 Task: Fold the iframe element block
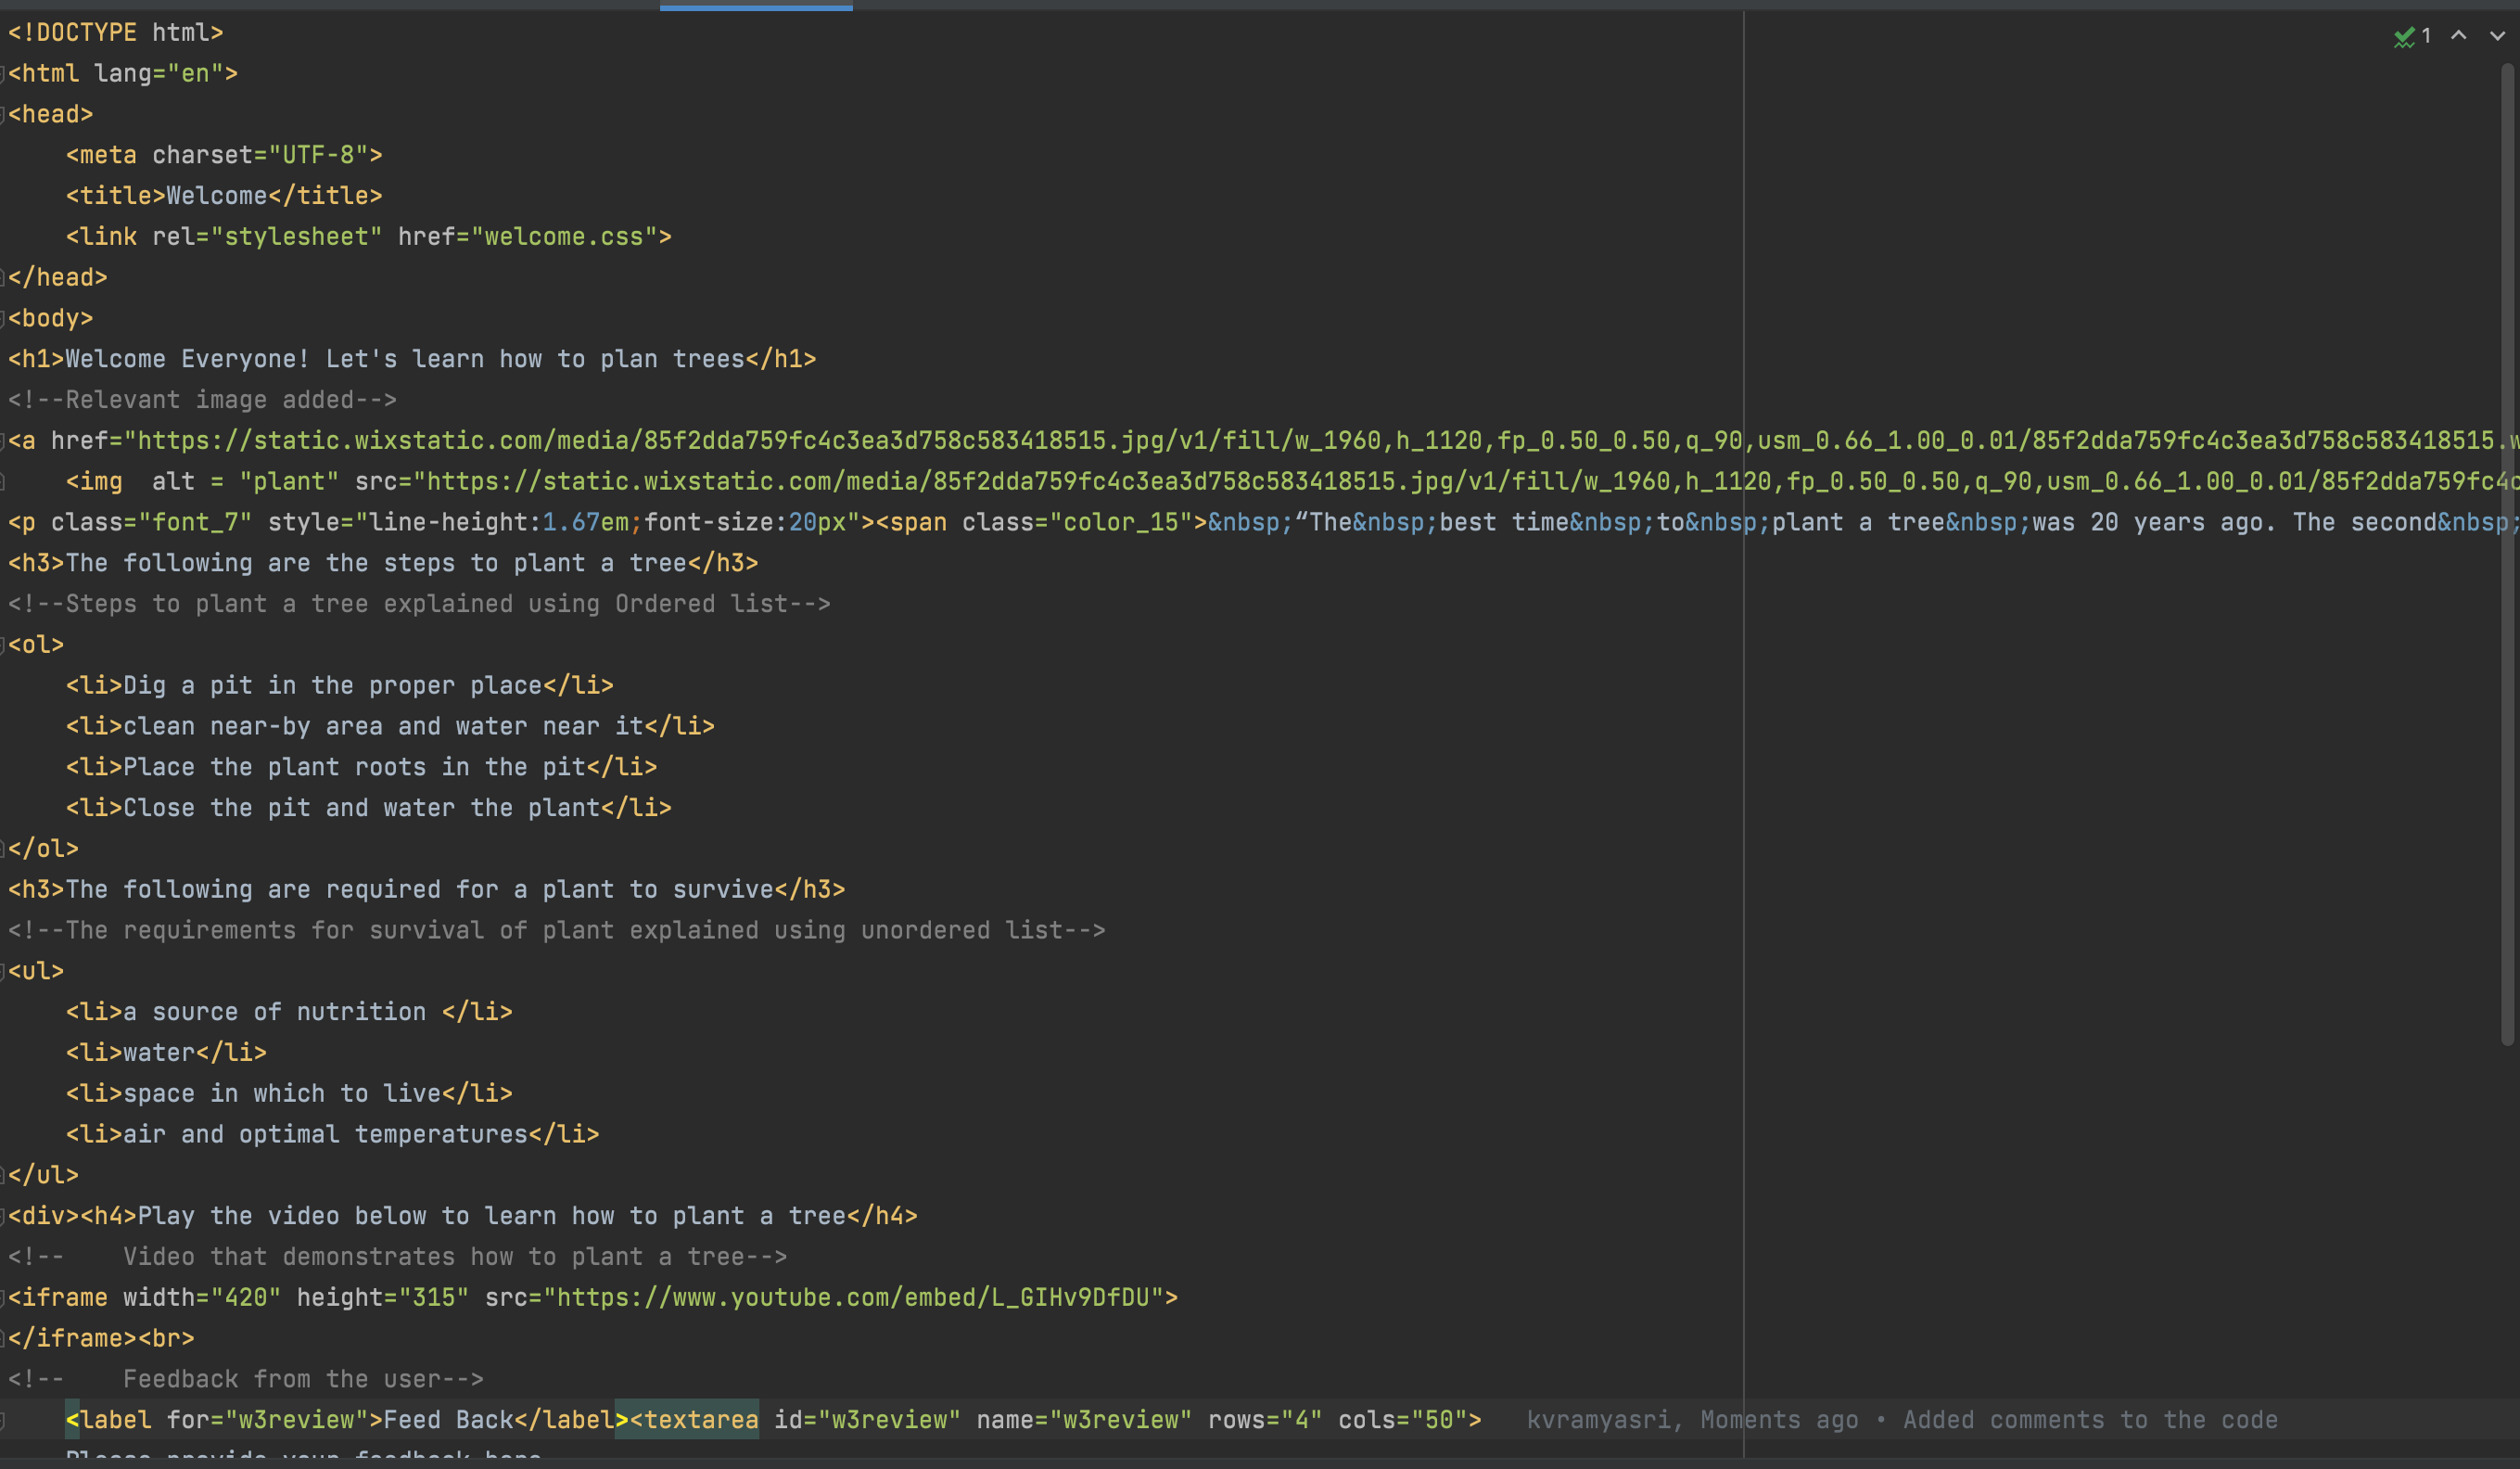pyautogui.click(x=4, y=1298)
